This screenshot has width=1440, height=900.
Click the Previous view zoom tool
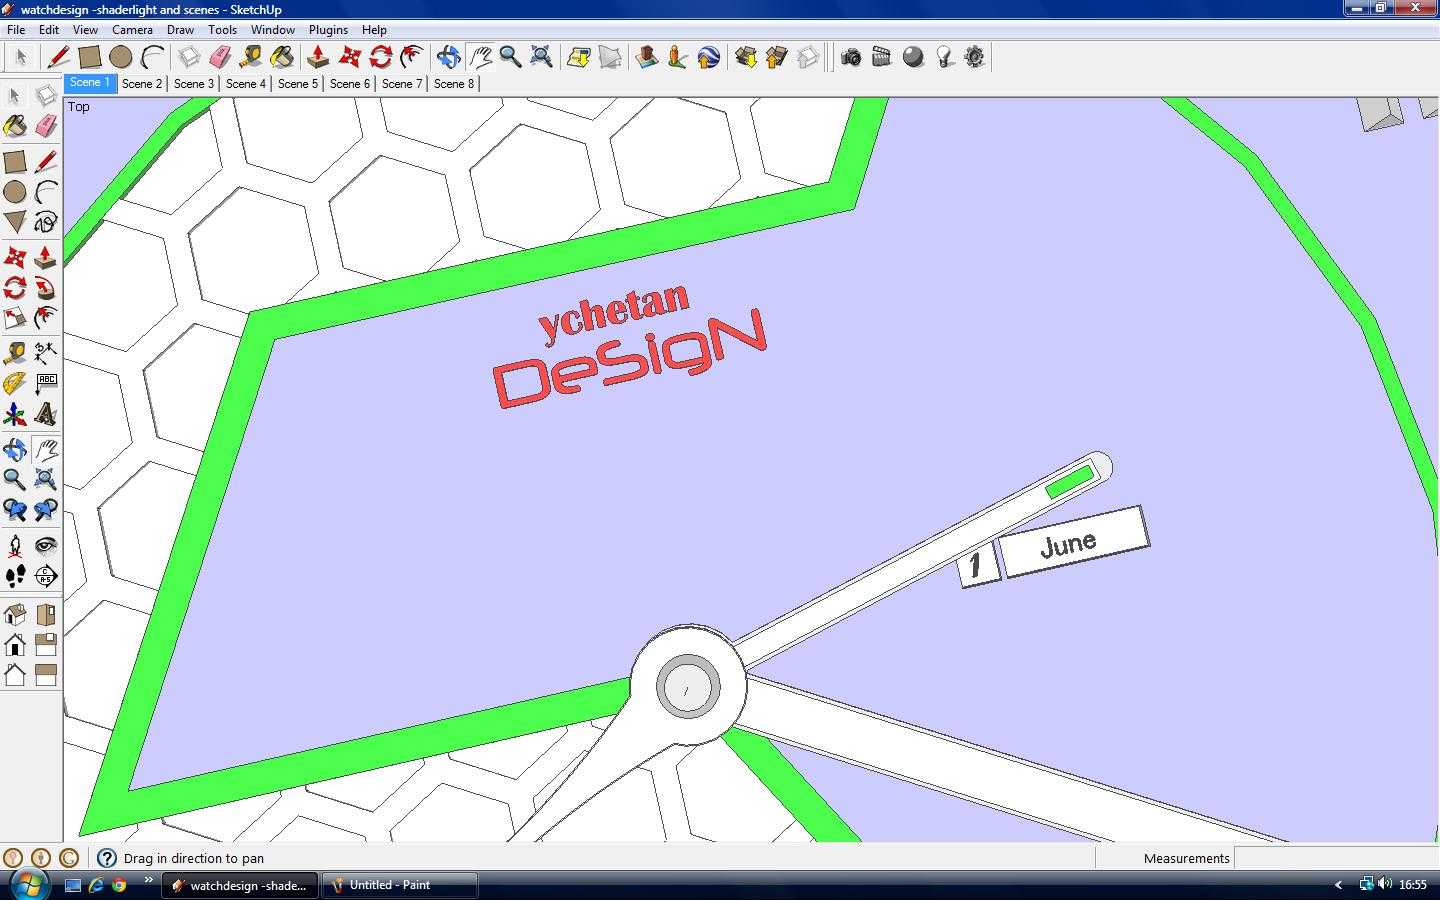tap(15, 510)
